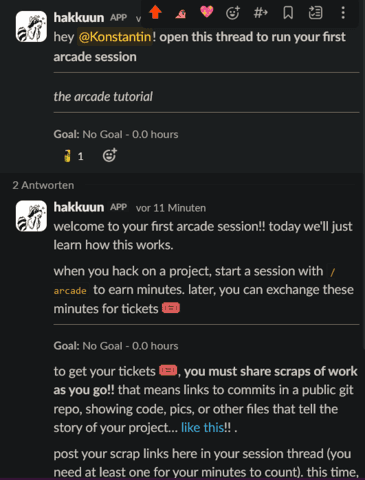Click the red ticket emoji after "minutes for tickets"

pos(171,308)
